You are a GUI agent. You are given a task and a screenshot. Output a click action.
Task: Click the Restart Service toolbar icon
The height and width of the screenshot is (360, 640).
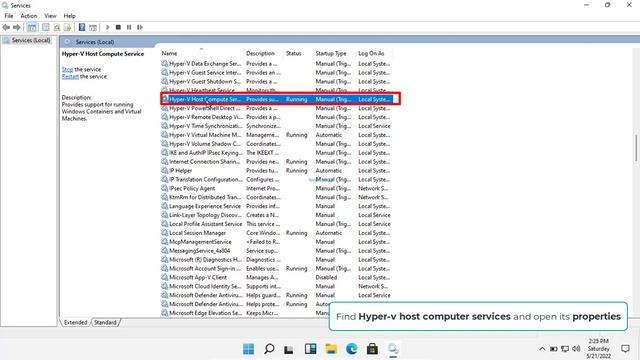pyautogui.click(x=140, y=27)
